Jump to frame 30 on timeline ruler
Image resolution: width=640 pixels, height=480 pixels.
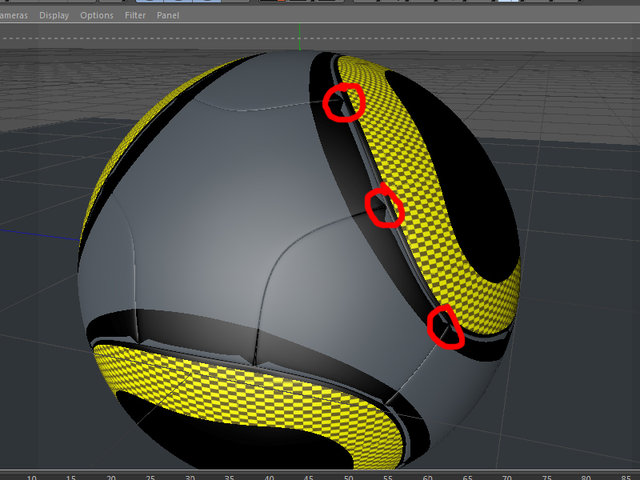coord(190,477)
